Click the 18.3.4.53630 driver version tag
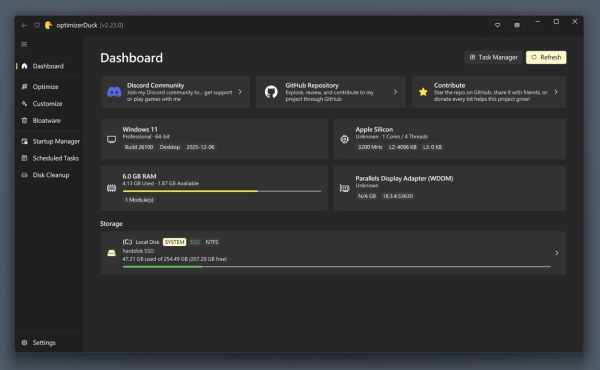Image resolution: width=600 pixels, height=370 pixels. (x=398, y=196)
